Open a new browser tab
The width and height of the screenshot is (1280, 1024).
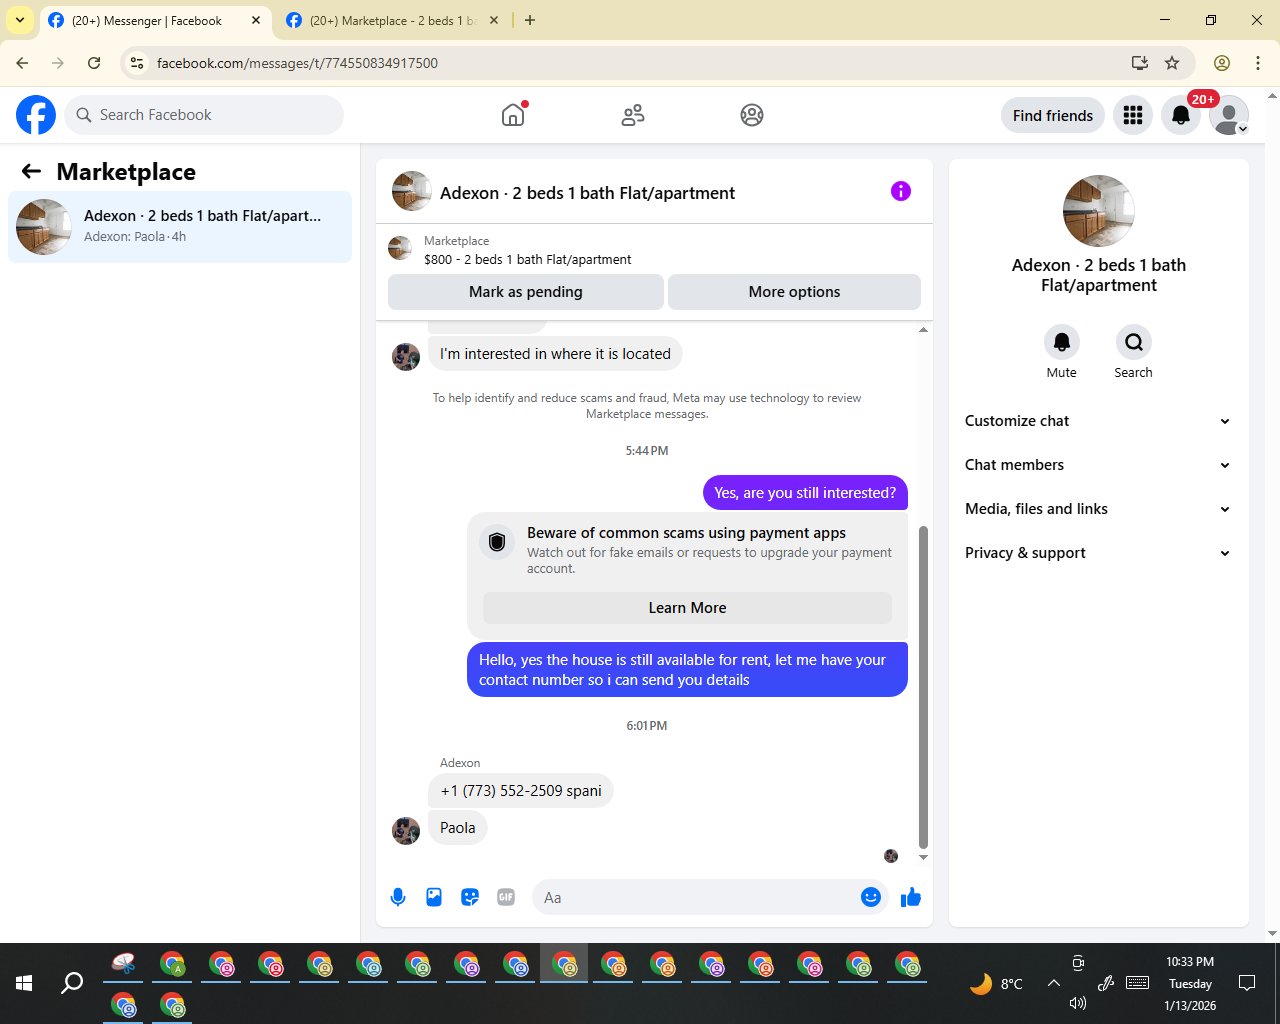(530, 20)
